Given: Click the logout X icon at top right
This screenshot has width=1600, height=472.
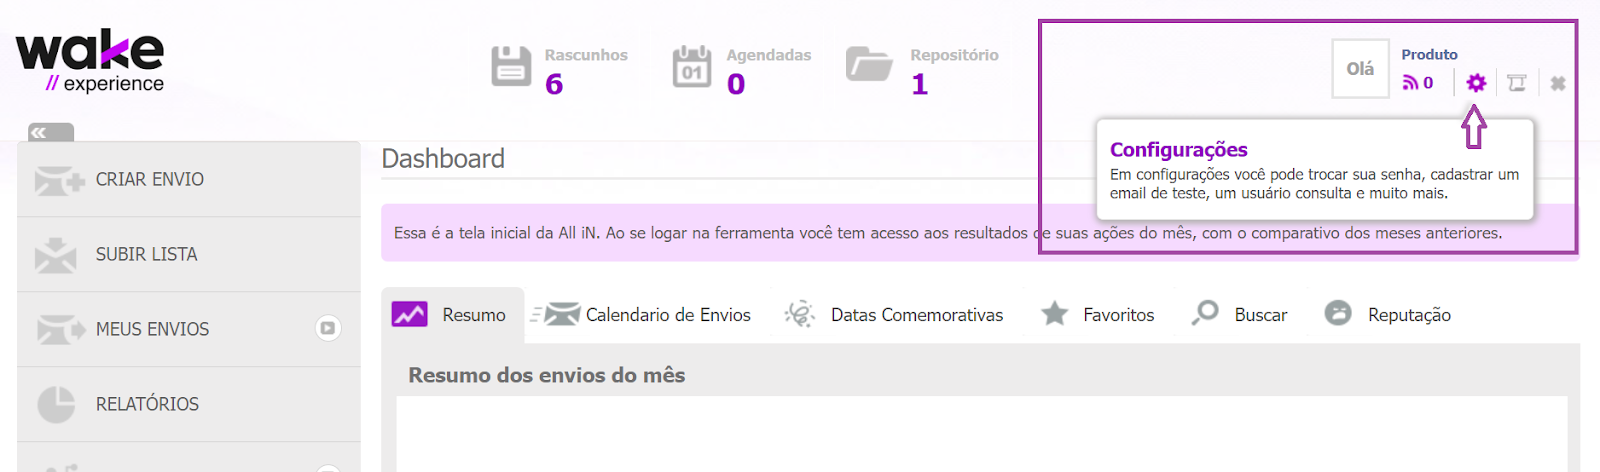Looking at the screenshot, I should [1557, 83].
